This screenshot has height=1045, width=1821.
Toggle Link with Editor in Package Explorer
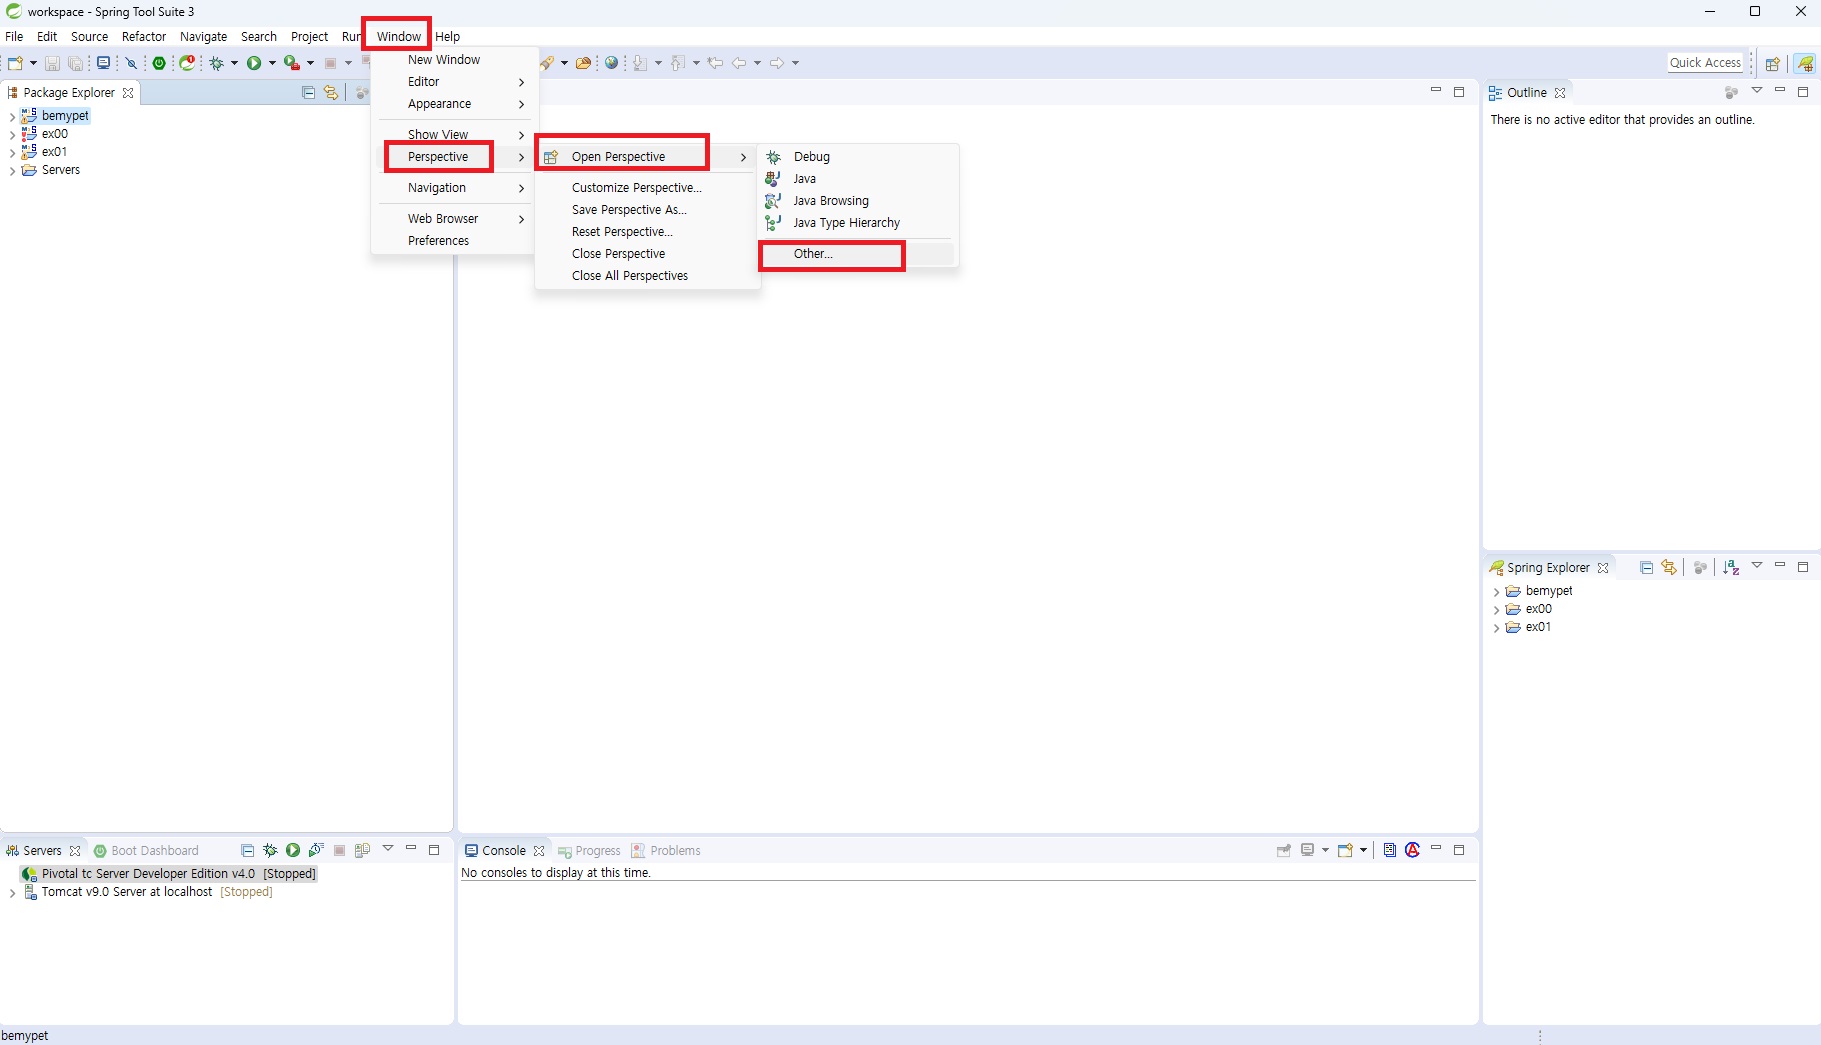coord(331,92)
